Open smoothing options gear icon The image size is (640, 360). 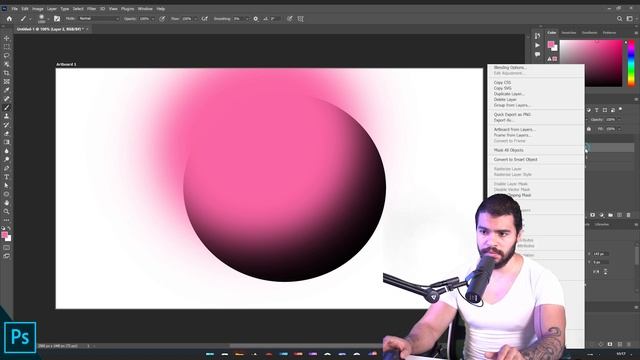pyautogui.click(x=256, y=19)
